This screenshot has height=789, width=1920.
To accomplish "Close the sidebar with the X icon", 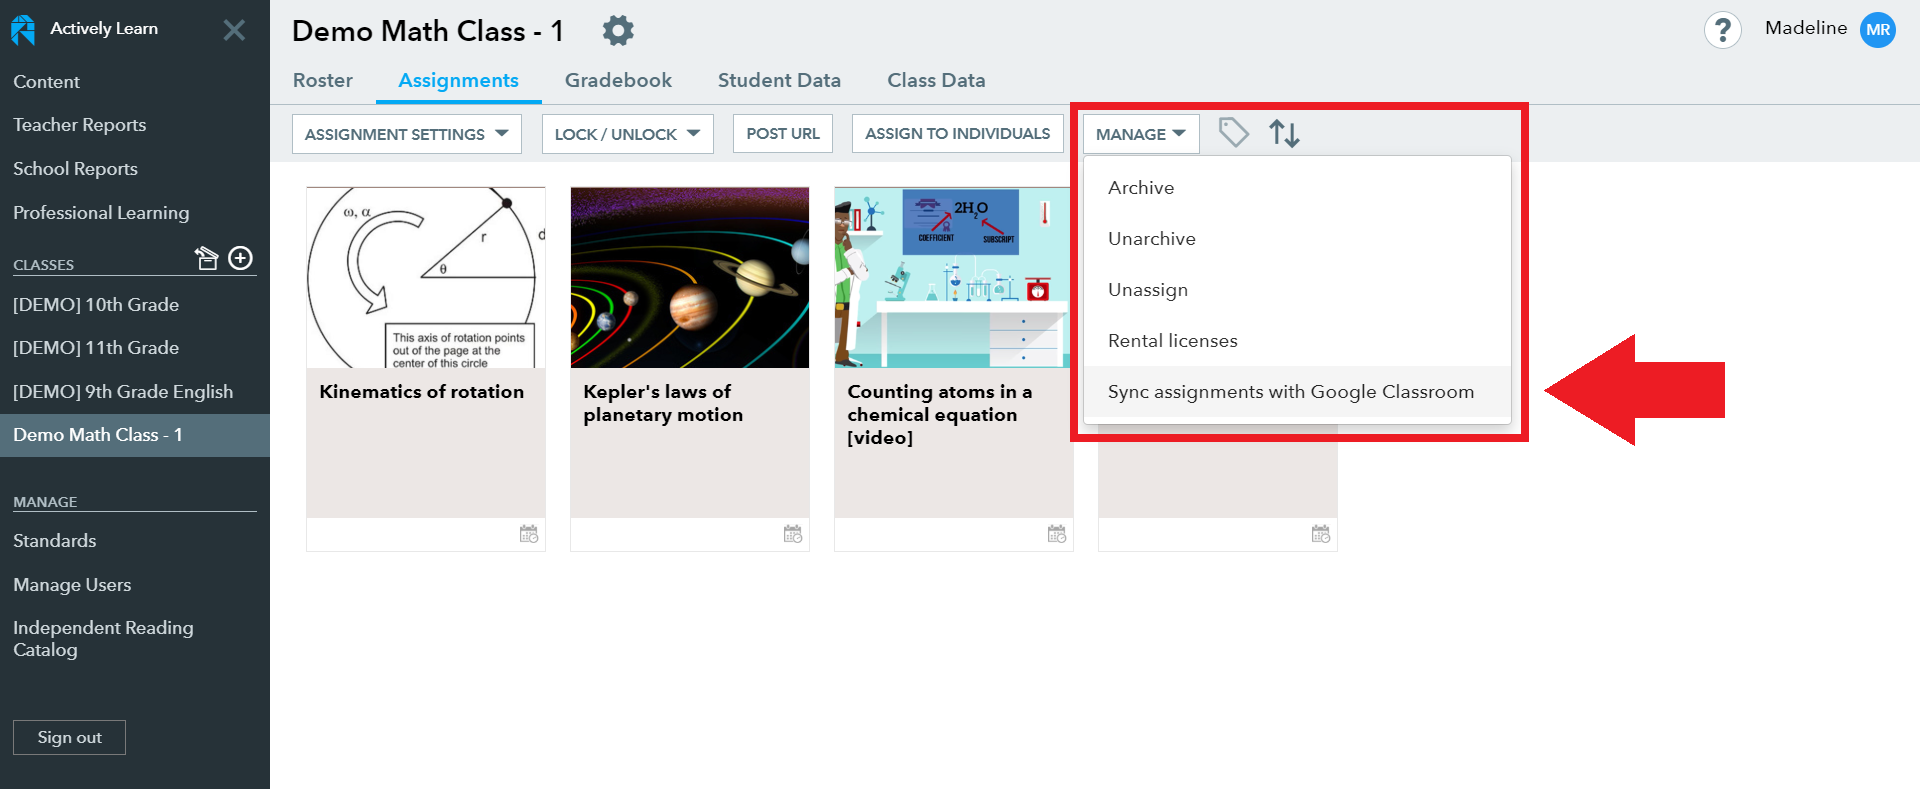I will pyautogui.click(x=234, y=30).
